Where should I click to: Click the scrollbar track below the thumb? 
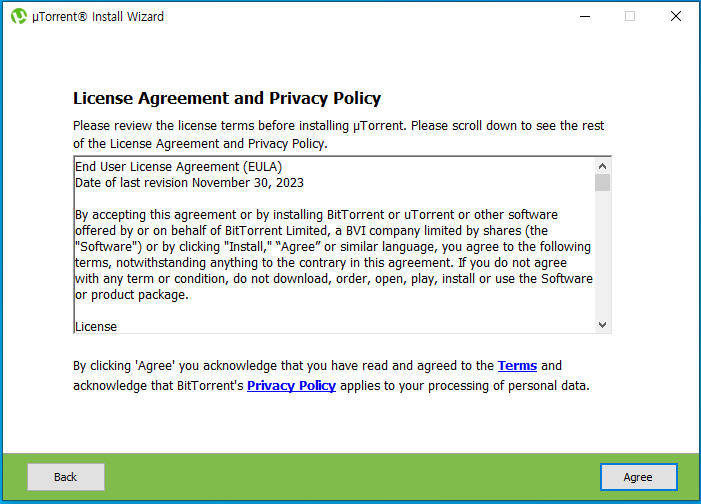602,254
